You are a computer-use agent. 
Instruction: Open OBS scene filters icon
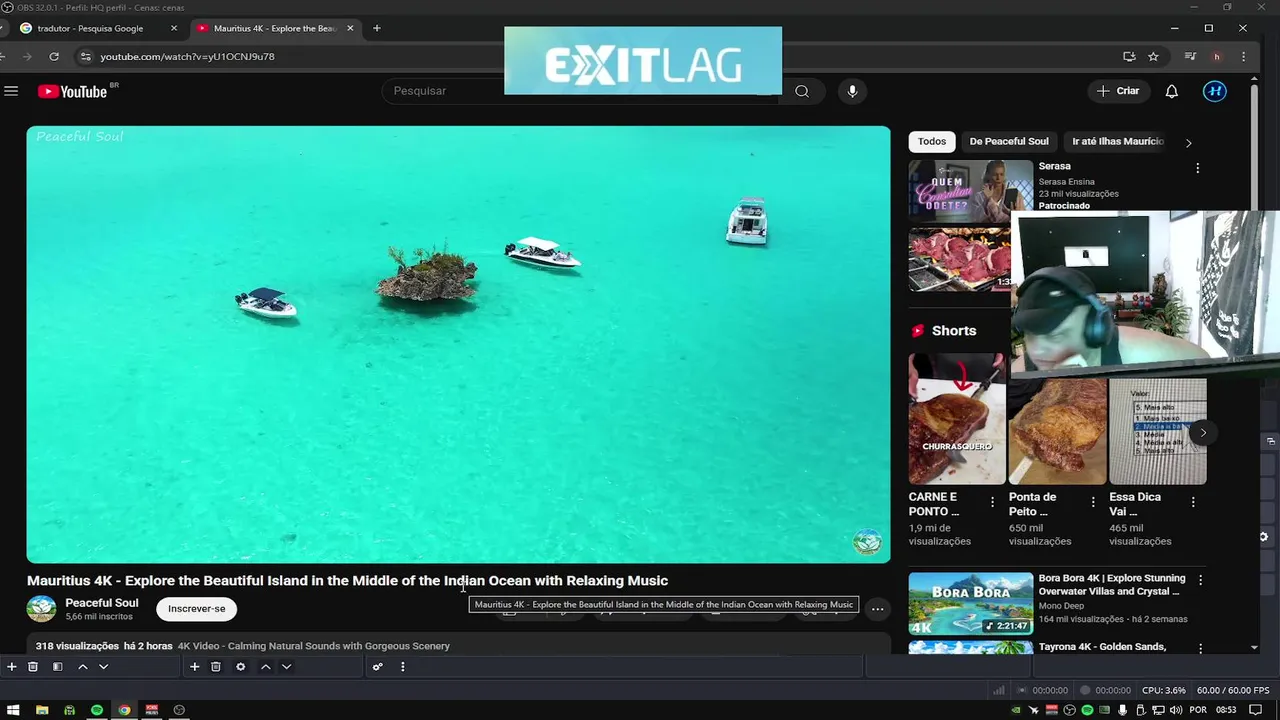[x=58, y=667]
